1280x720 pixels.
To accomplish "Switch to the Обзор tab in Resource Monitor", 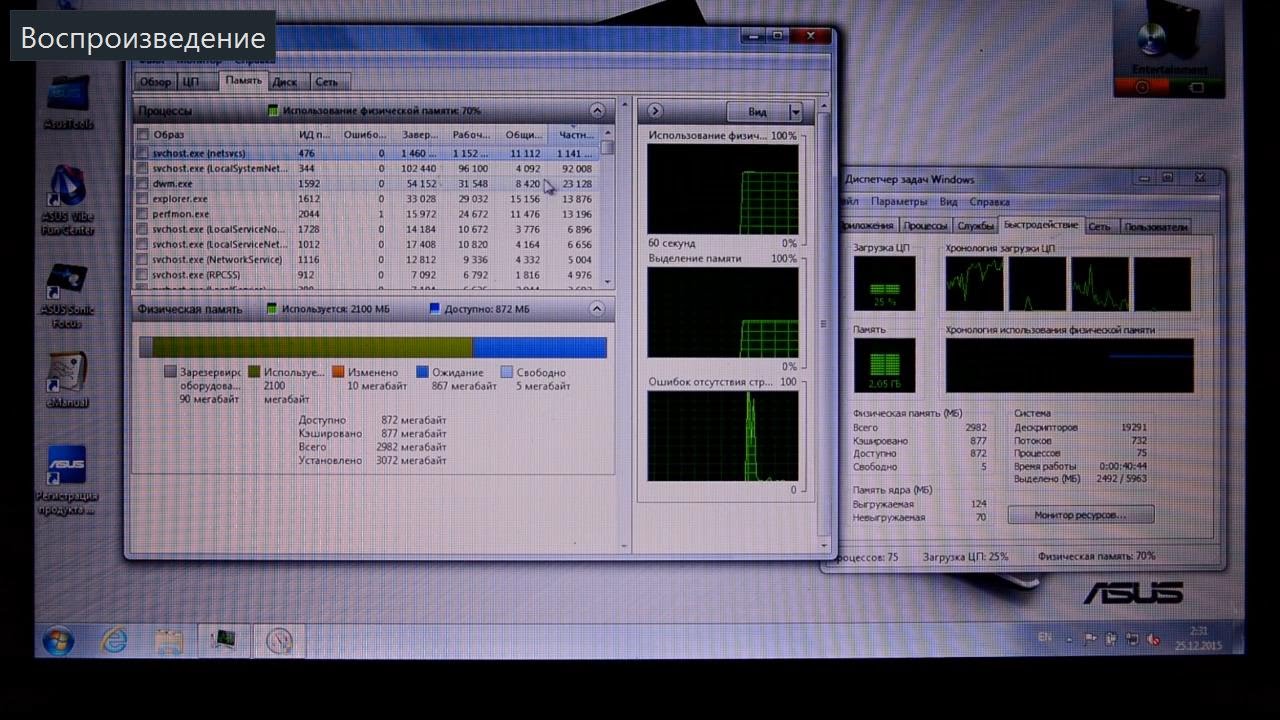I will [156, 82].
